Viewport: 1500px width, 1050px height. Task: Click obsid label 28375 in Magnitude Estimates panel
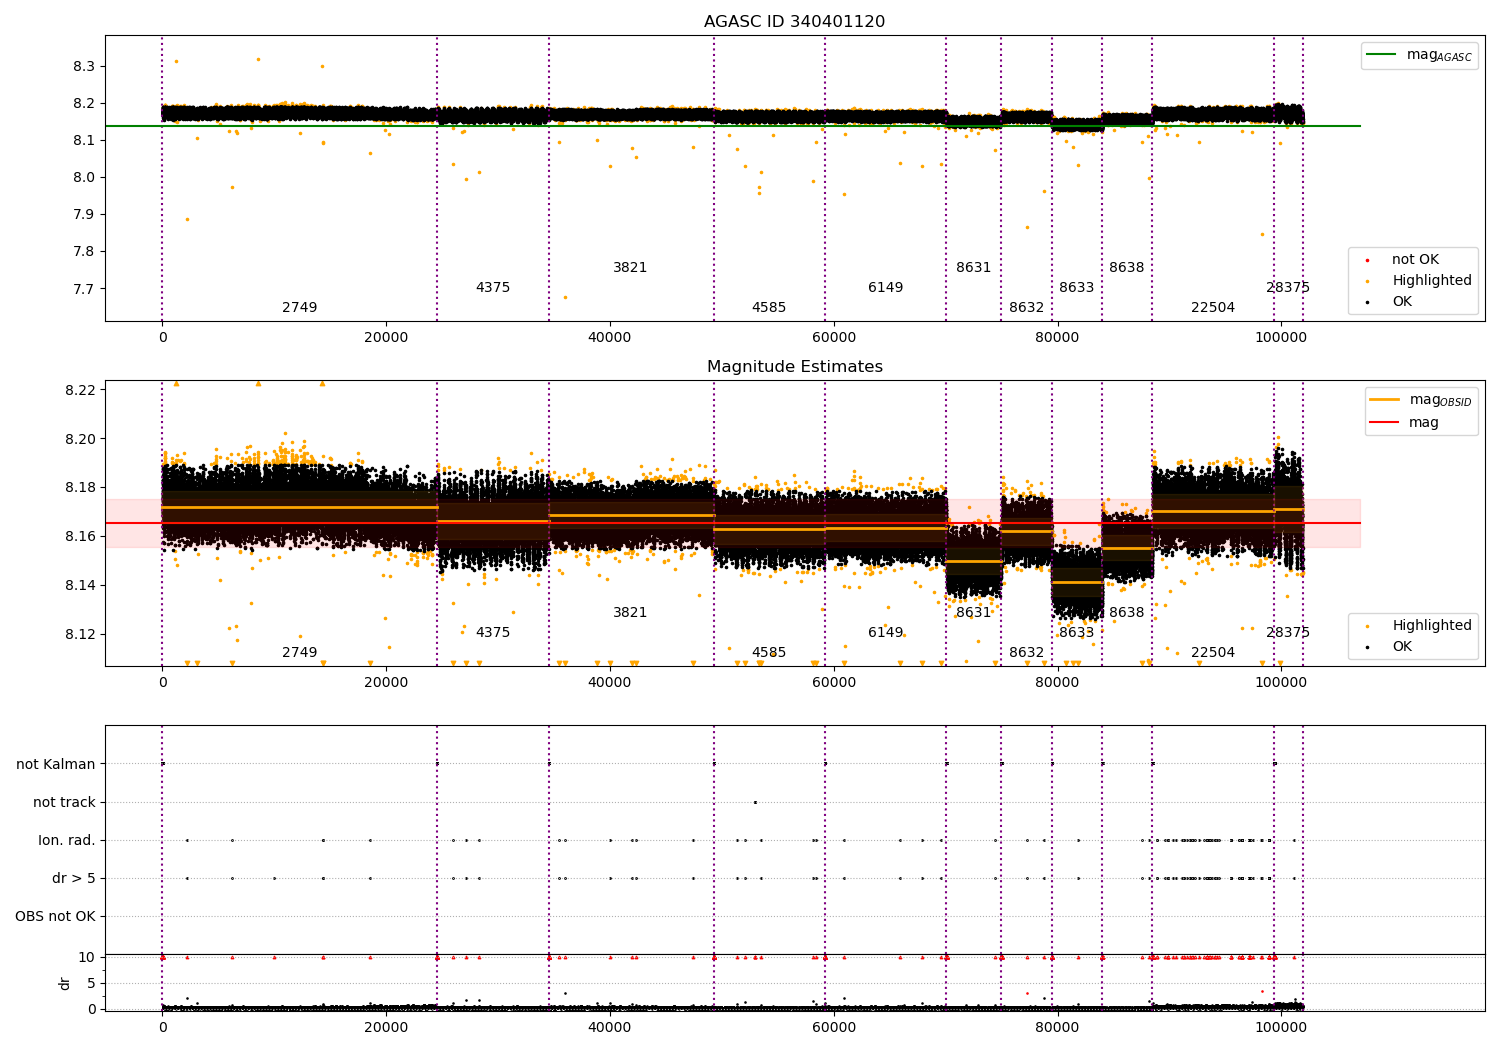(1288, 633)
